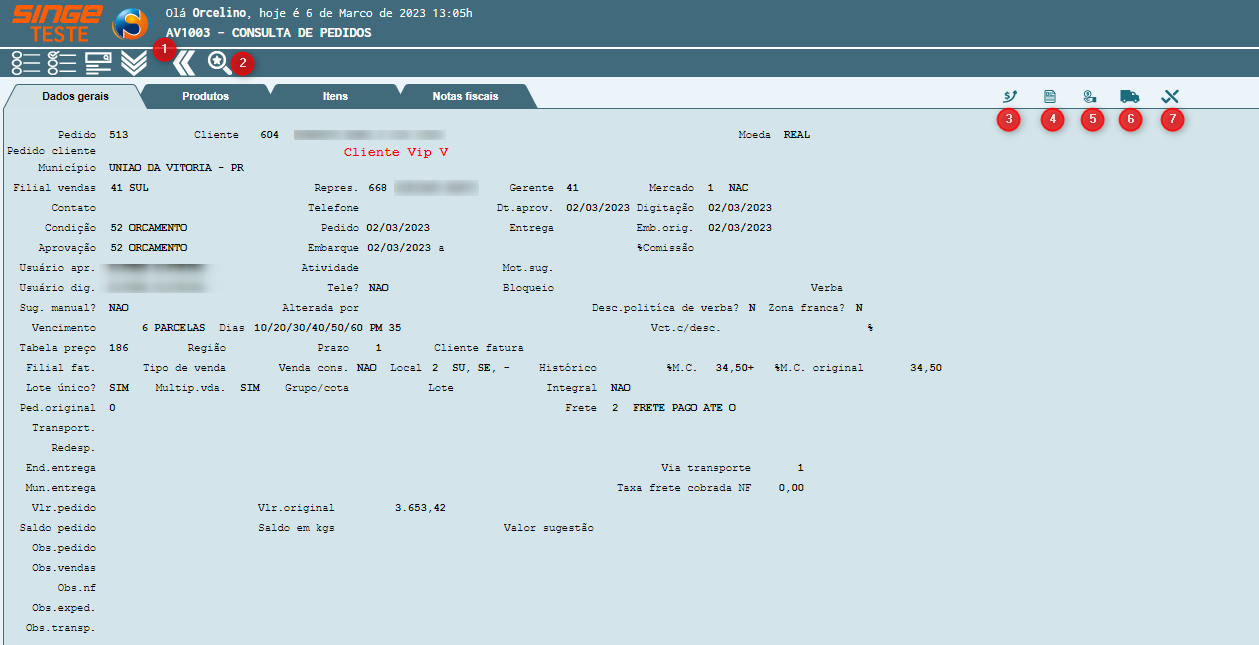Open the document icon above marker 4
The image size is (1259, 645).
pos(1050,96)
